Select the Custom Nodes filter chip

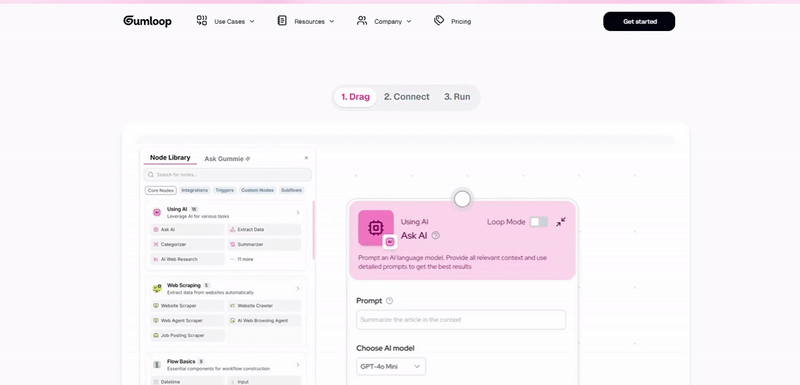tap(257, 190)
